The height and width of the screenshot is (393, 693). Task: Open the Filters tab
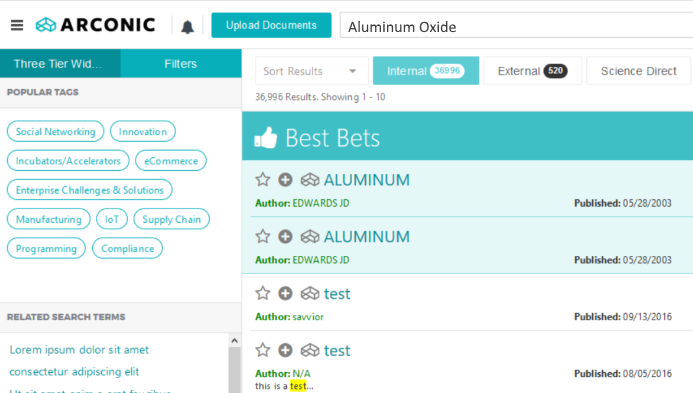coord(181,64)
